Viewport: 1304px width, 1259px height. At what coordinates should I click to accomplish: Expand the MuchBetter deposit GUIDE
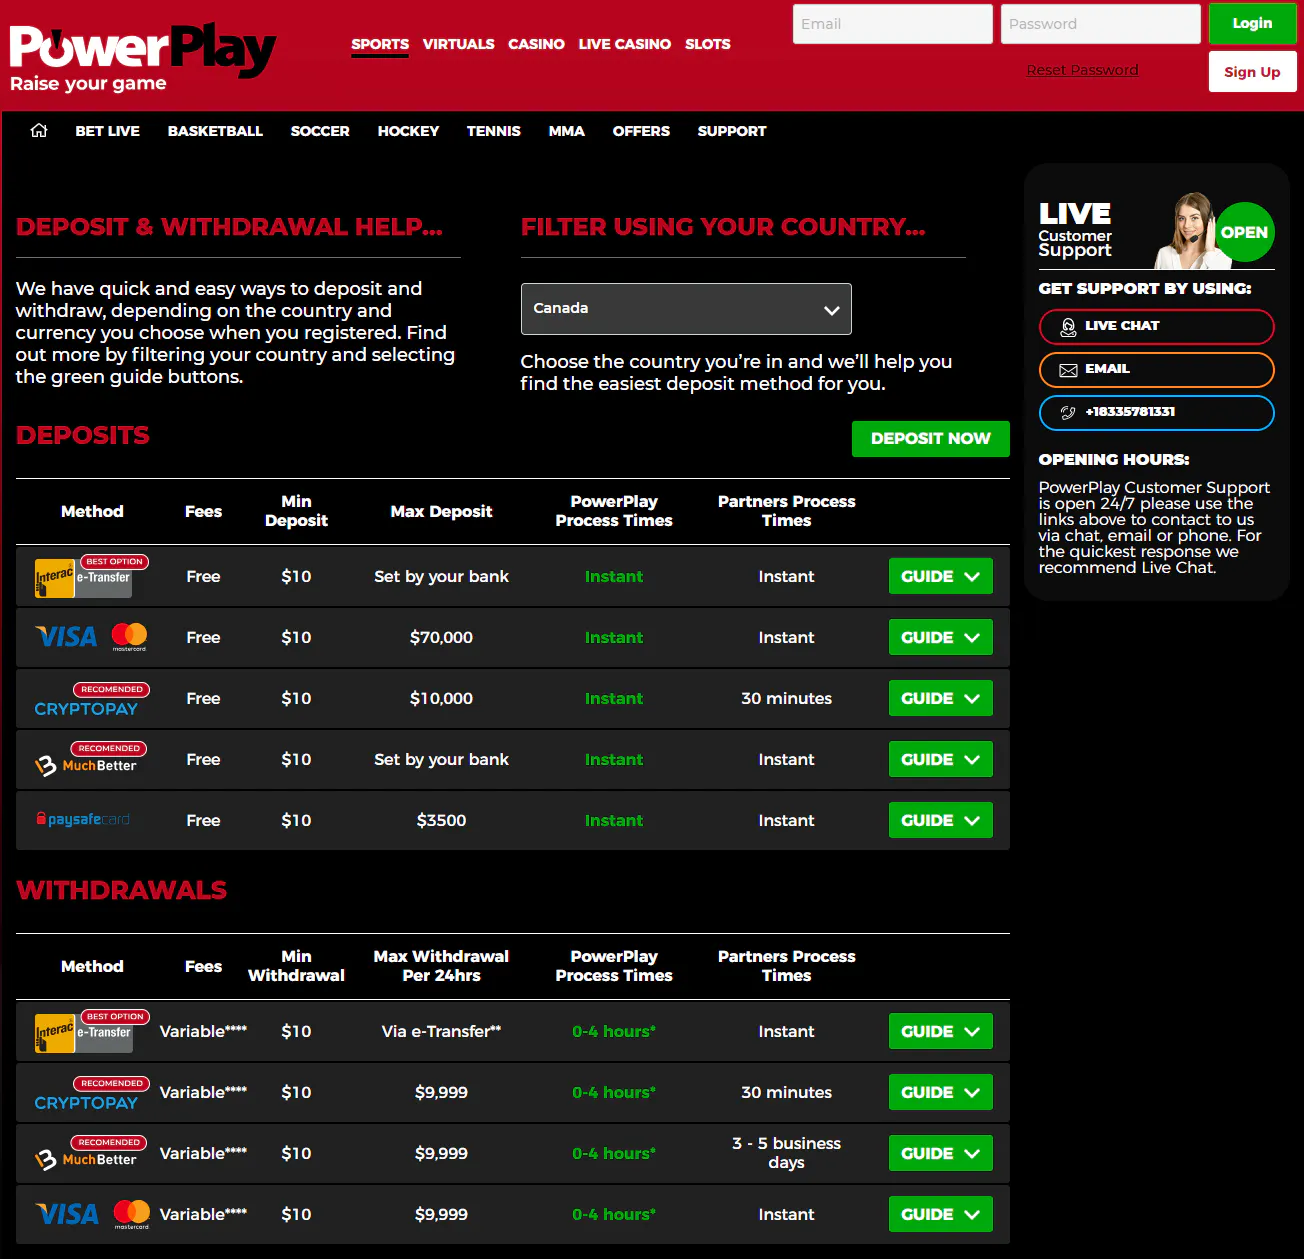(x=940, y=759)
